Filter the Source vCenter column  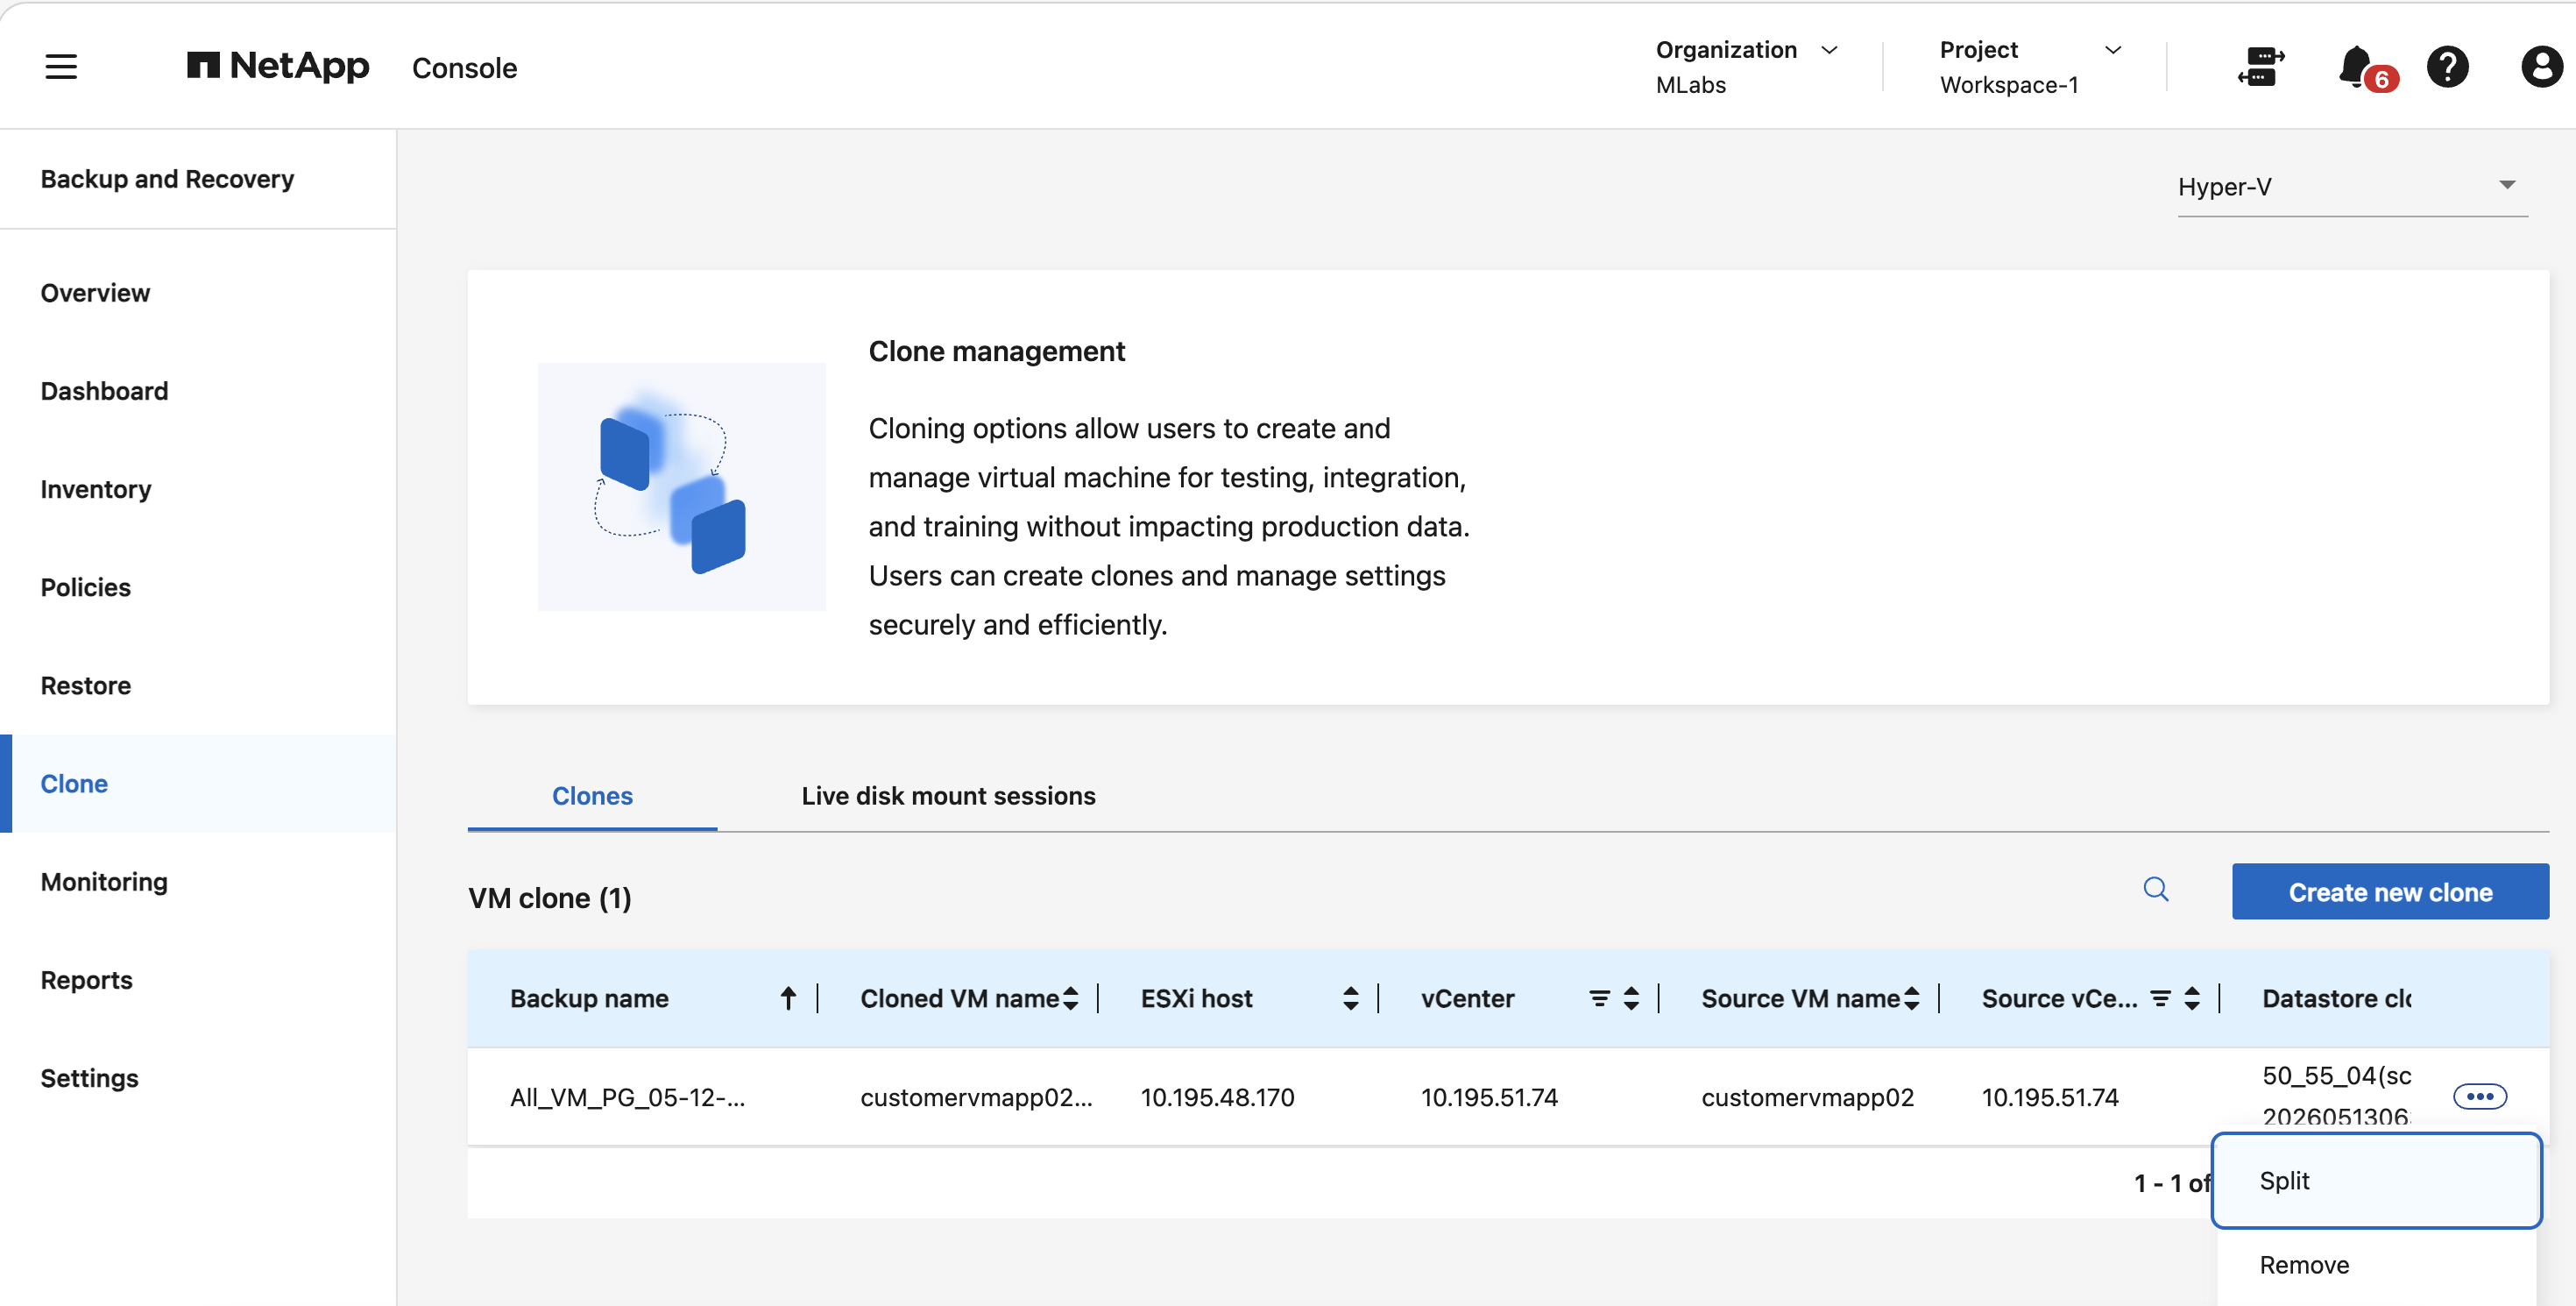(2160, 998)
